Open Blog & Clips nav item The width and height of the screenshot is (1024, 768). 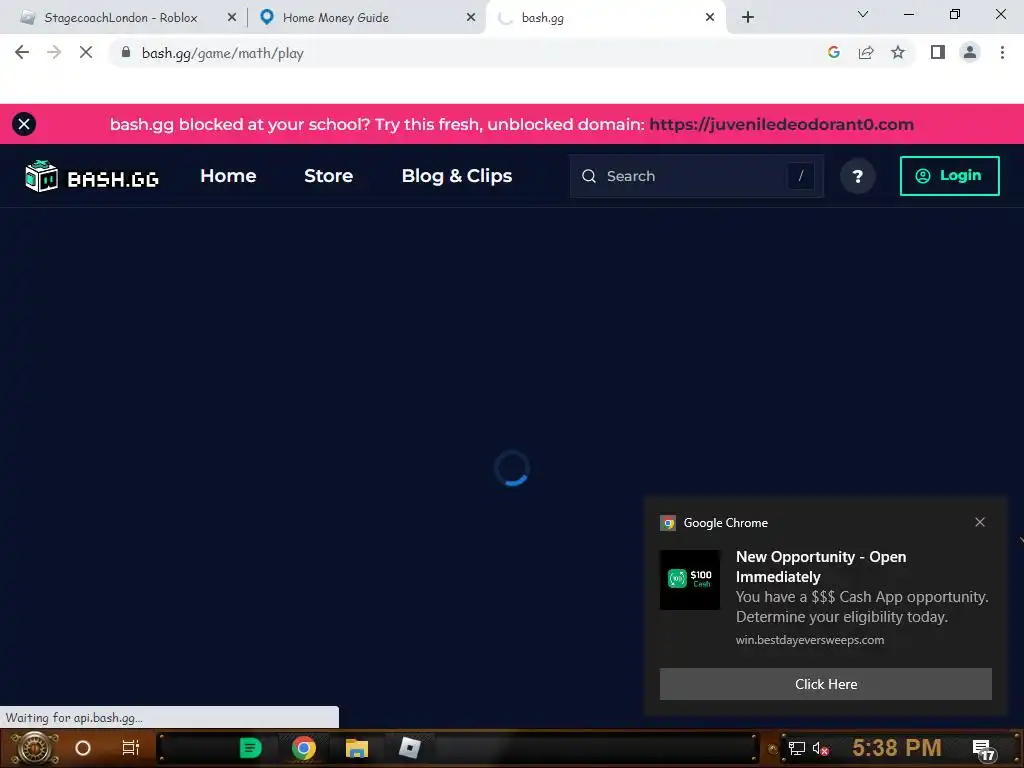(456, 176)
